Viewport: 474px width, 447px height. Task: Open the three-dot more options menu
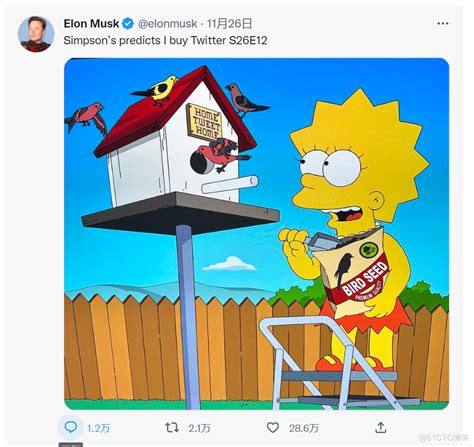(442, 23)
